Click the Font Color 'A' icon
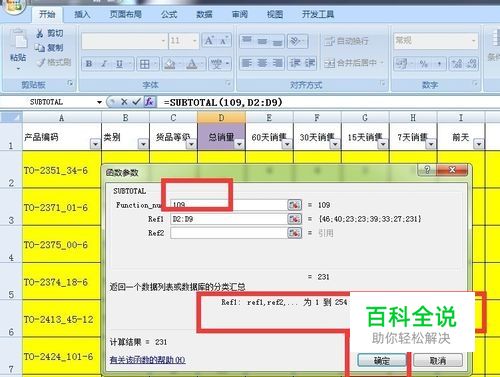 click(191, 64)
